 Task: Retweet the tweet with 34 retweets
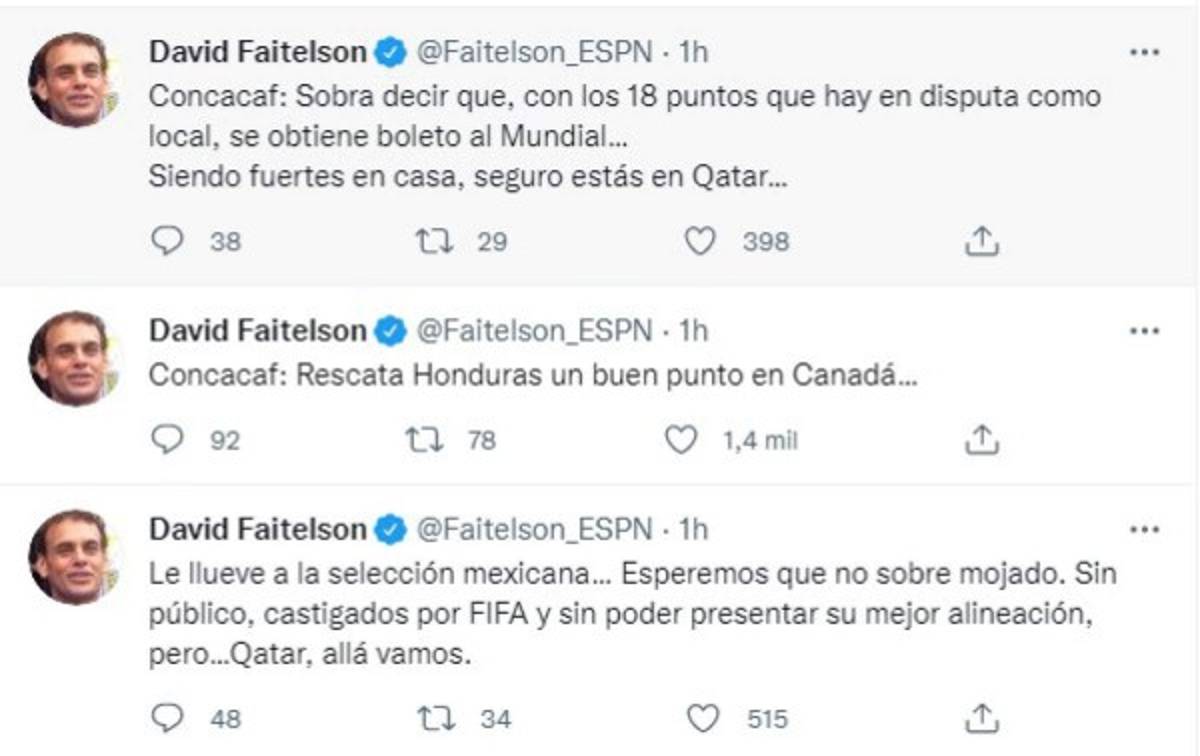pyautogui.click(x=435, y=717)
